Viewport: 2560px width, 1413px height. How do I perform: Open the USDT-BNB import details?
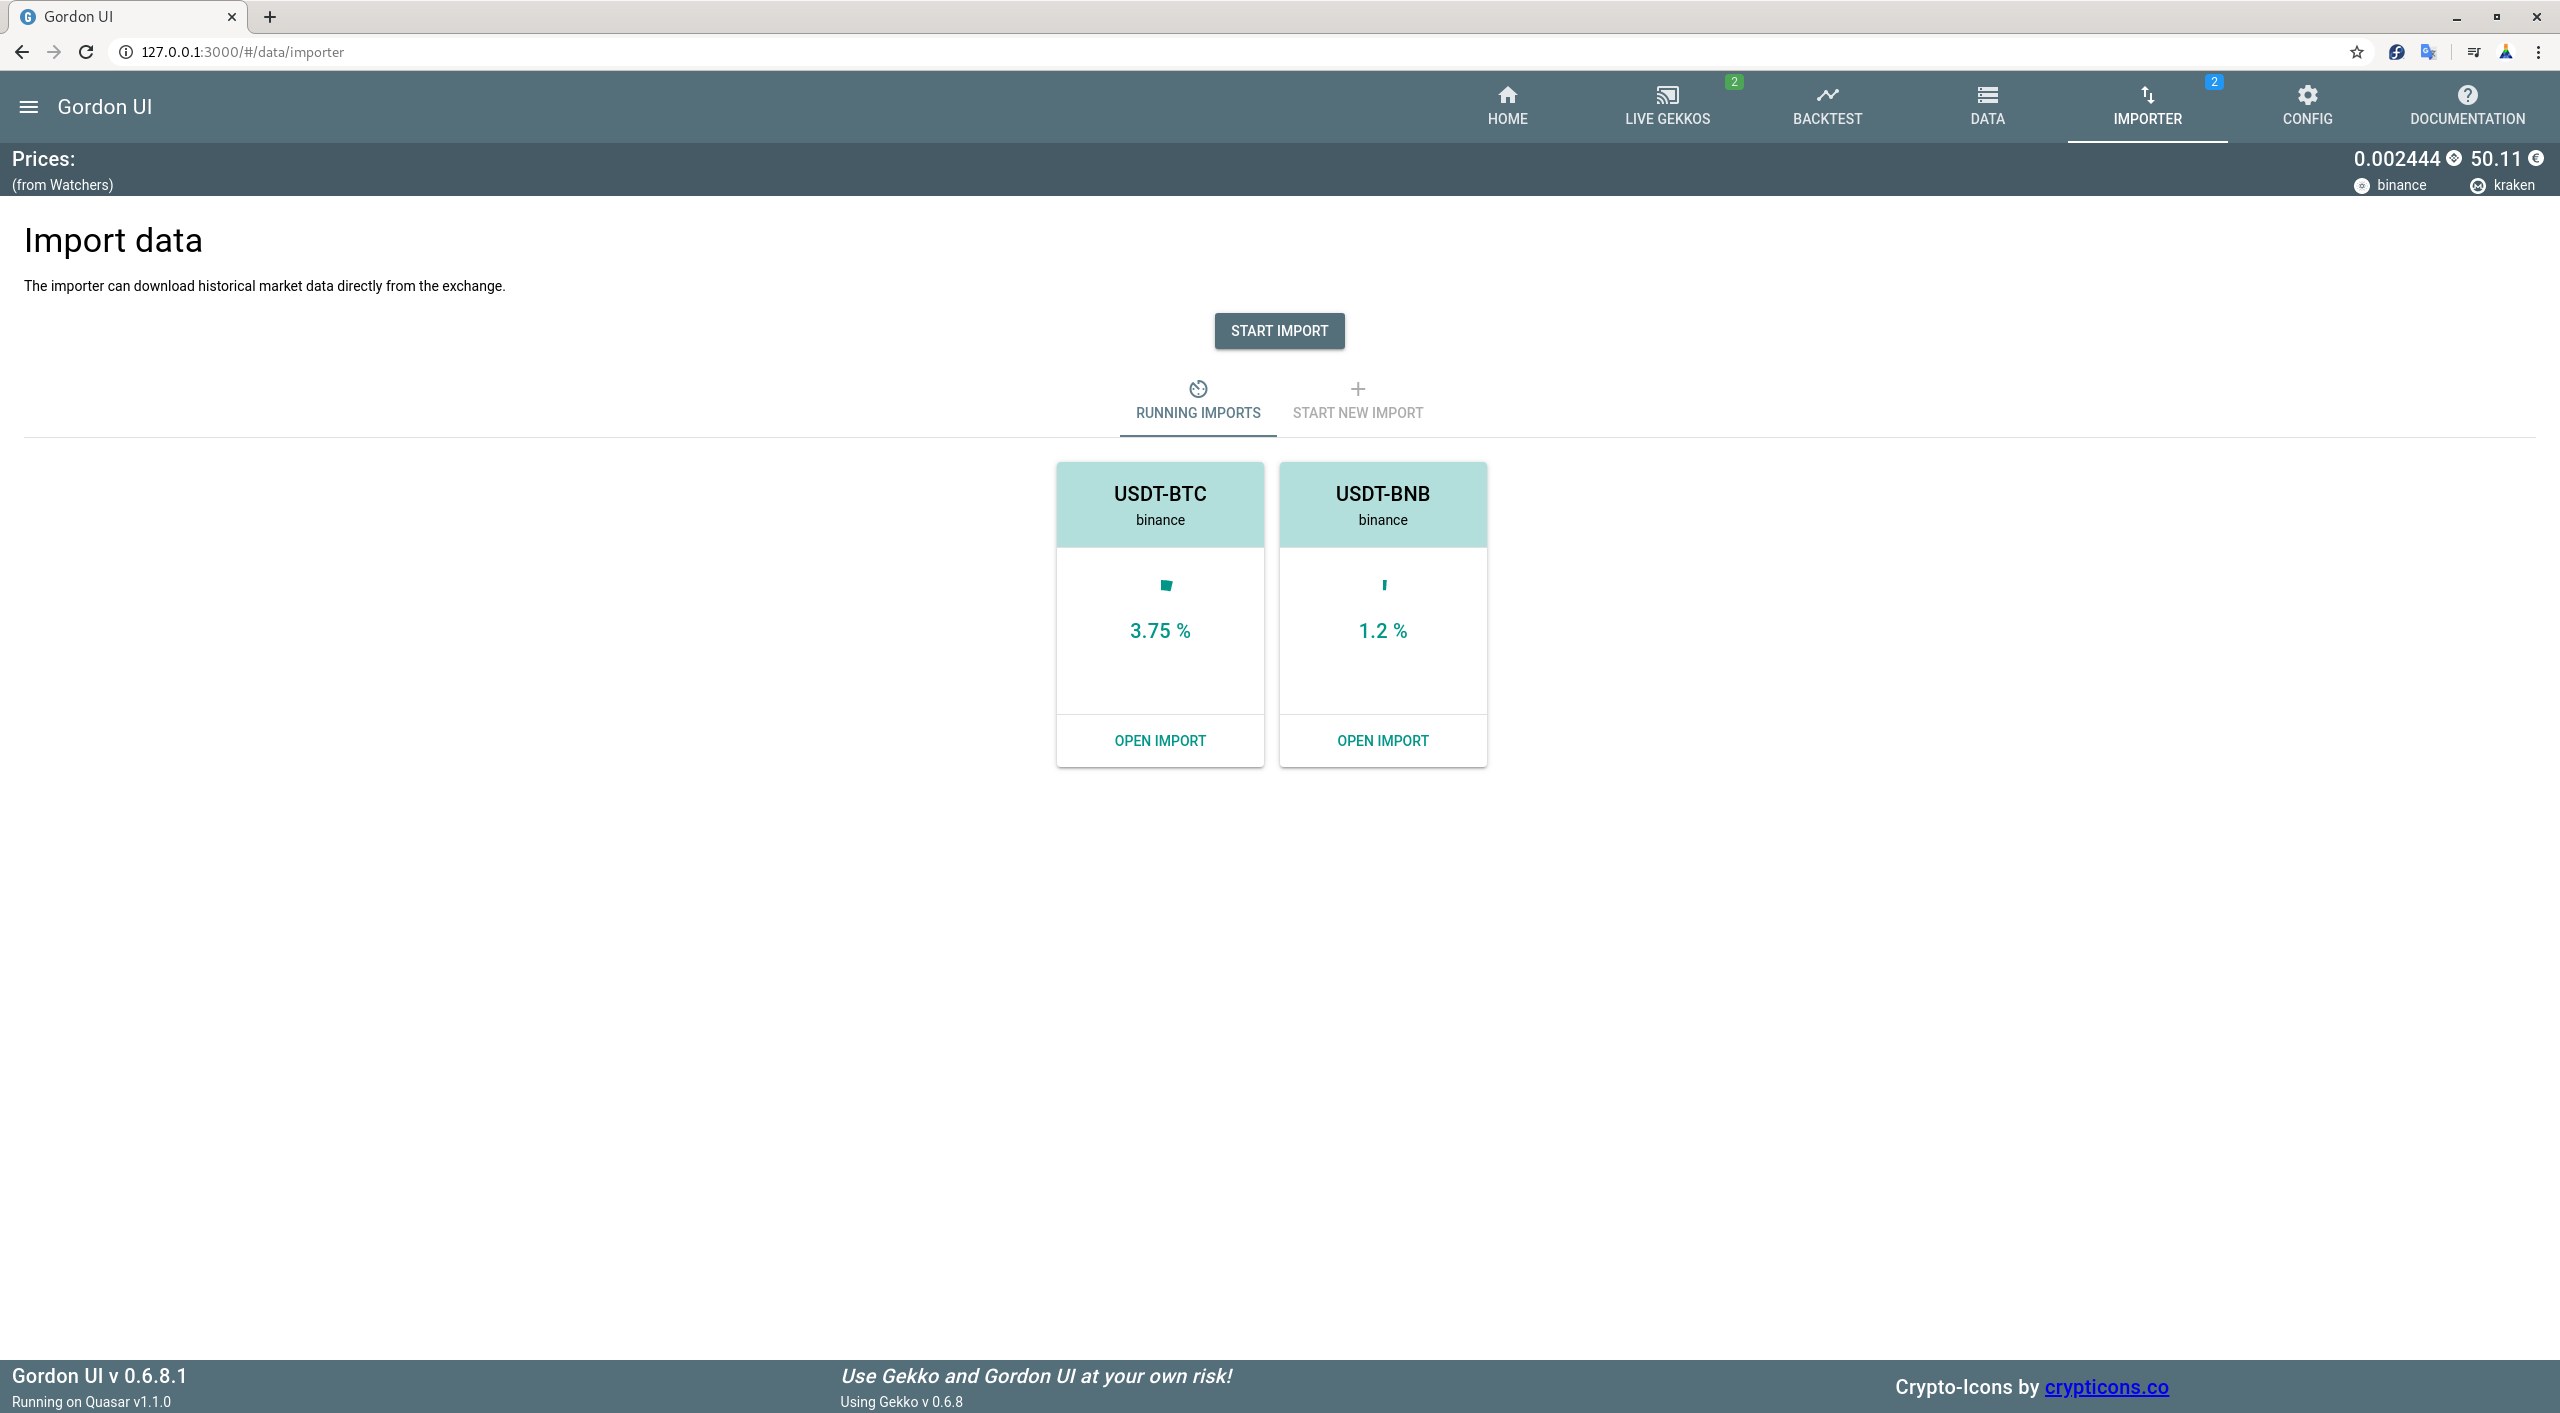[1383, 740]
